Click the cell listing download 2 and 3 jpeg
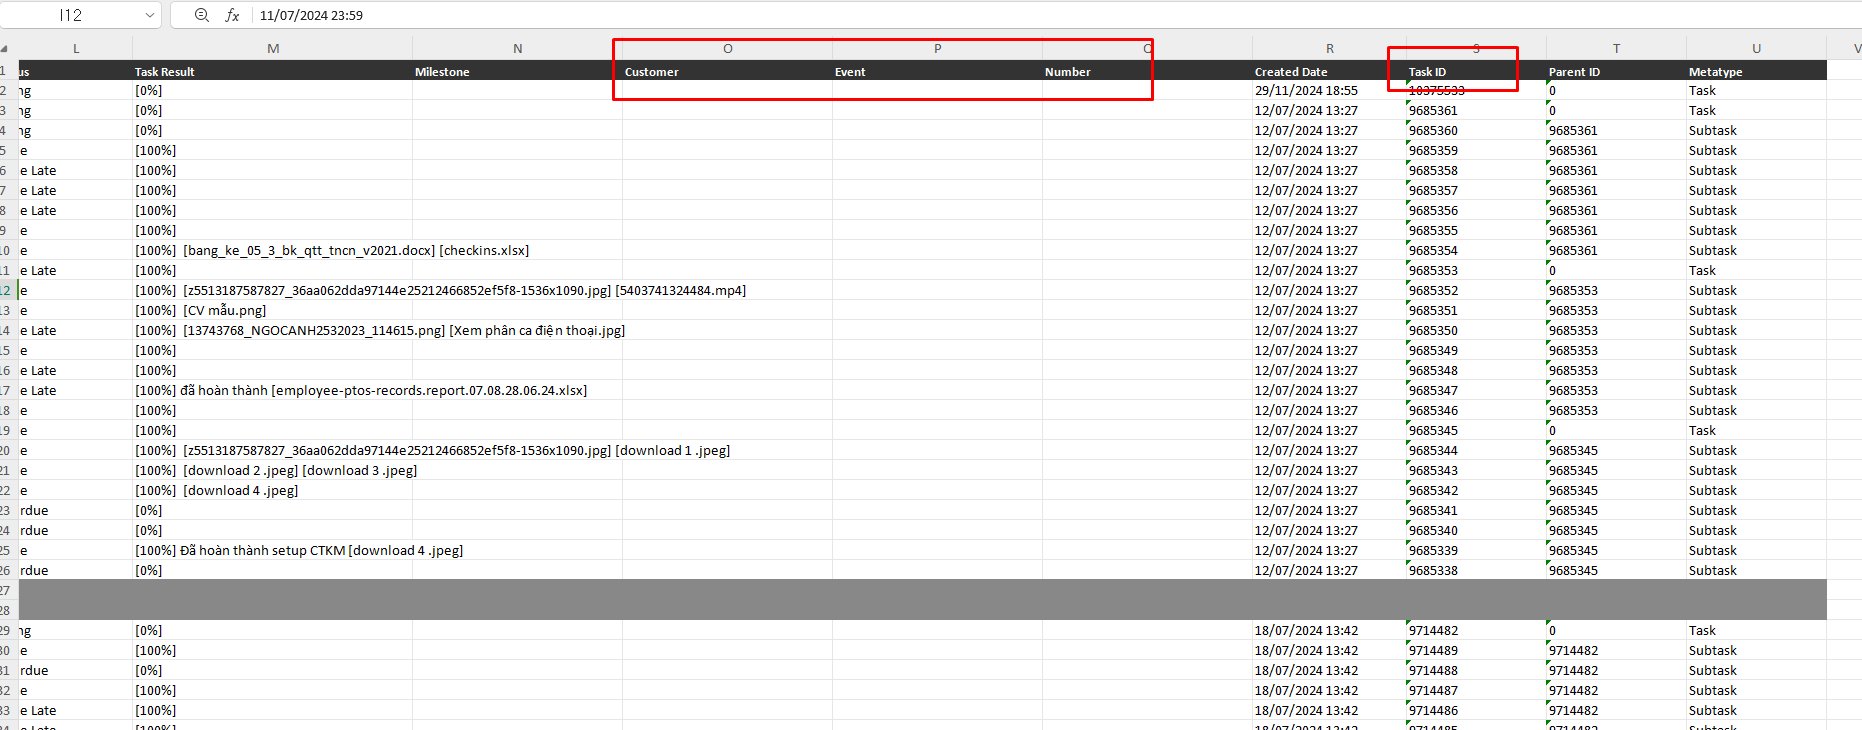The height and width of the screenshot is (730, 1862). (x=273, y=470)
